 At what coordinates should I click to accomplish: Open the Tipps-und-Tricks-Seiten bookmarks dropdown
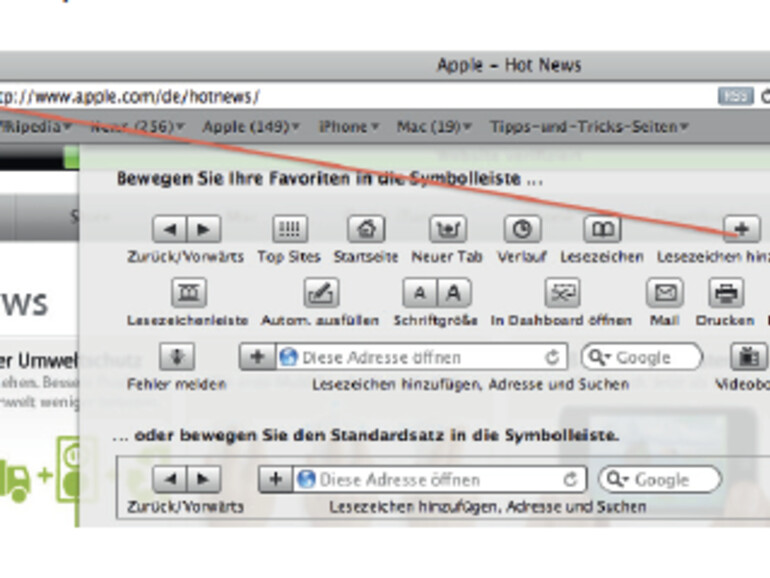(x=589, y=127)
